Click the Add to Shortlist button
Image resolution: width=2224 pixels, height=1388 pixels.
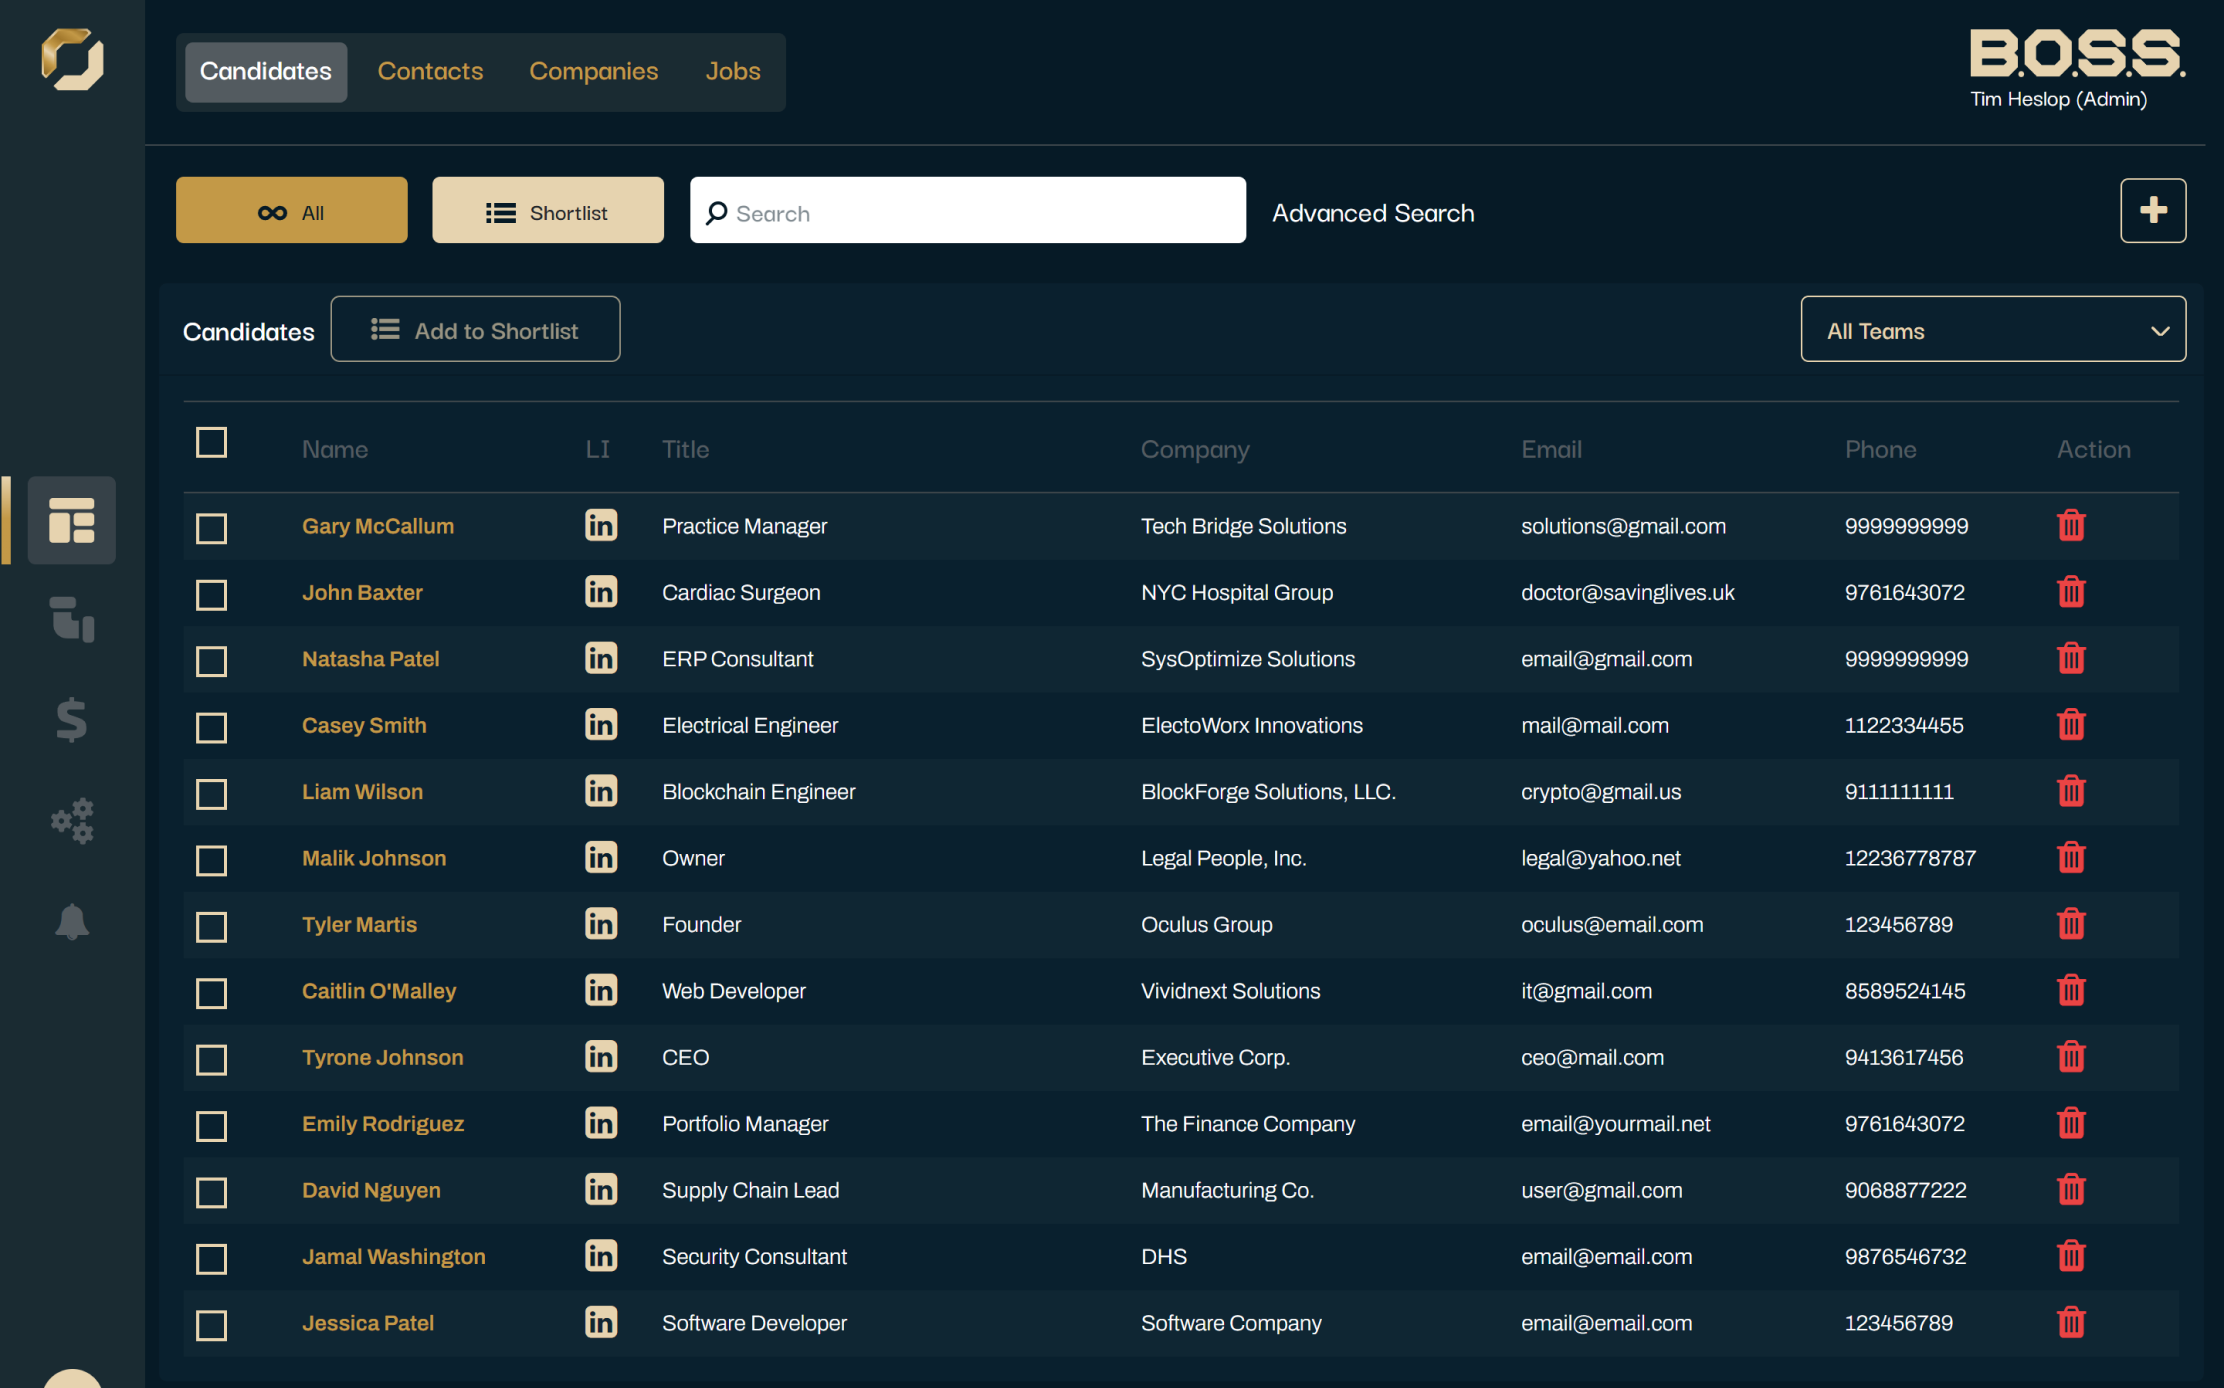(475, 330)
